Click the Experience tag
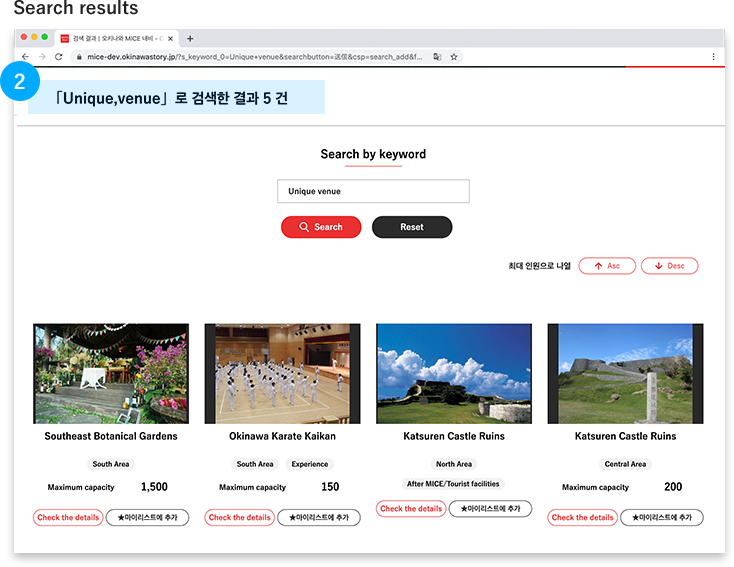 [x=310, y=464]
